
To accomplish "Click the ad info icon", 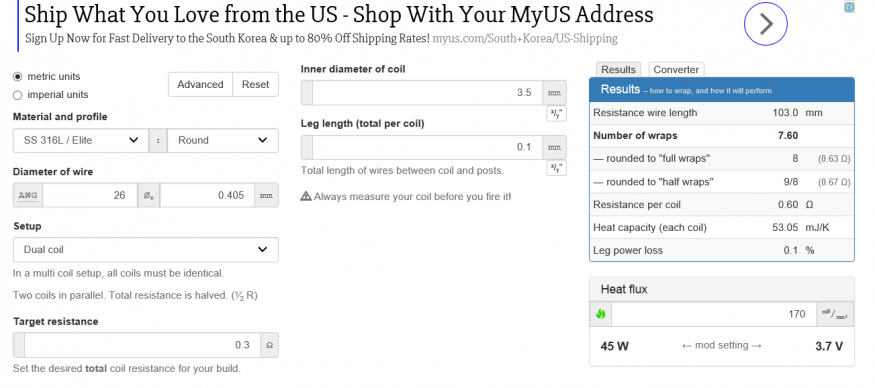I will (849, 7).
